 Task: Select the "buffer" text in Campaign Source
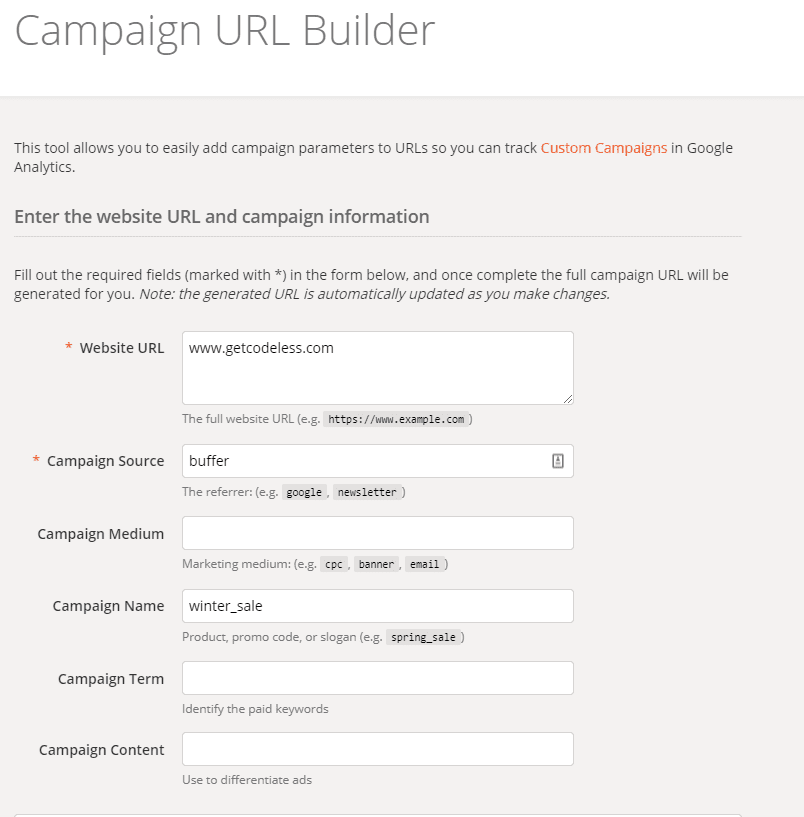tap(207, 460)
